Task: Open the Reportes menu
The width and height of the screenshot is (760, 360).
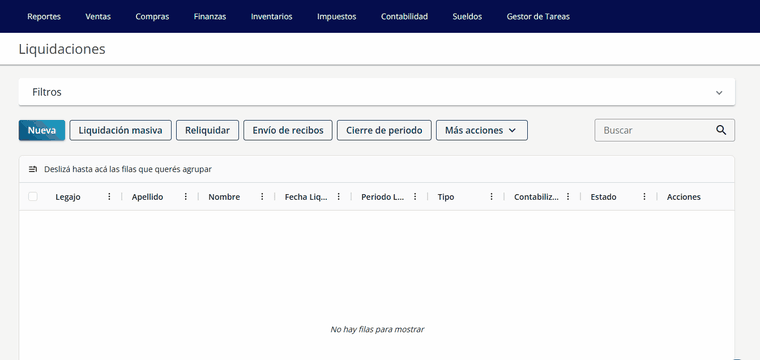Action: coord(44,16)
